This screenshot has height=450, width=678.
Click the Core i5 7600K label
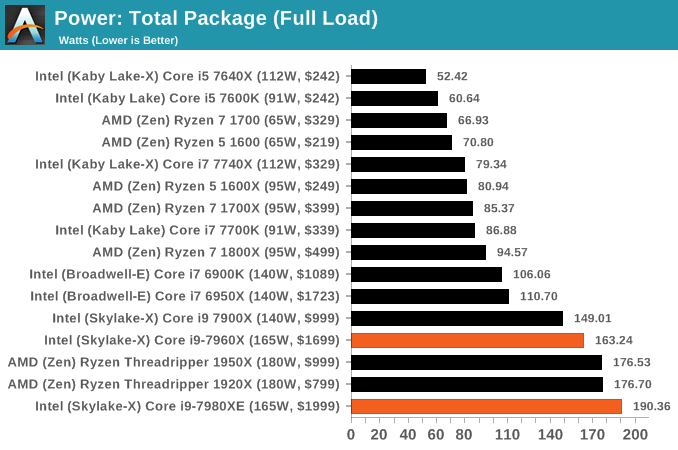198,98
